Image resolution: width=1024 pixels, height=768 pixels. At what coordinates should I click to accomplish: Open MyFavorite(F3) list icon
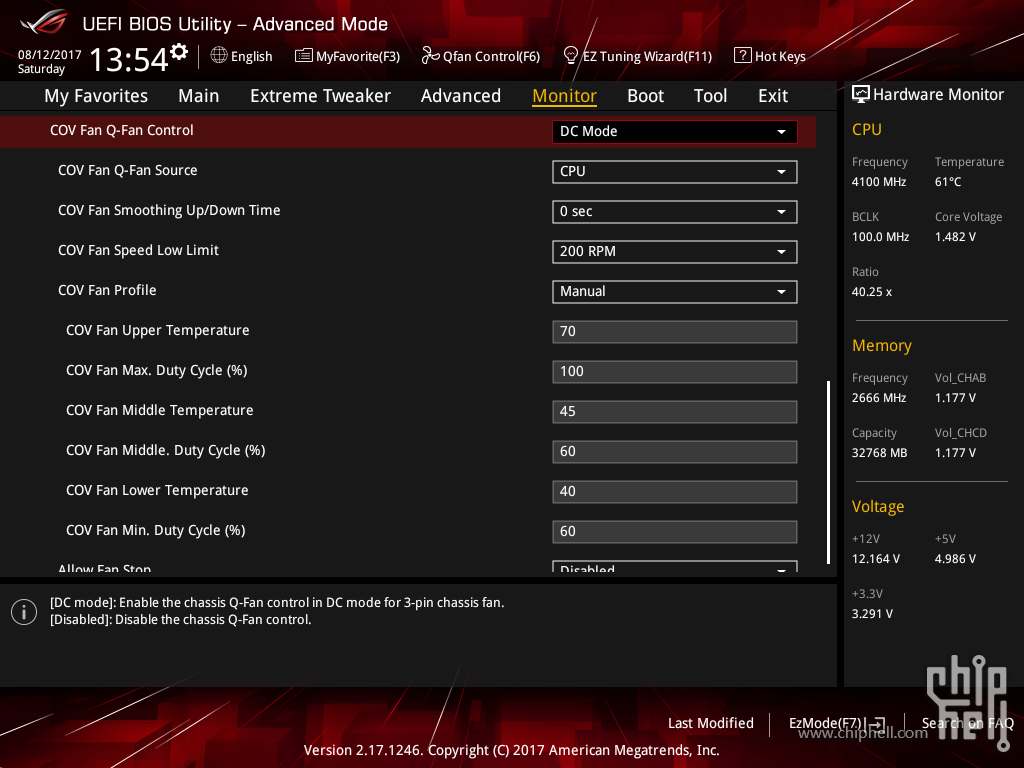(x=303, y=56)
